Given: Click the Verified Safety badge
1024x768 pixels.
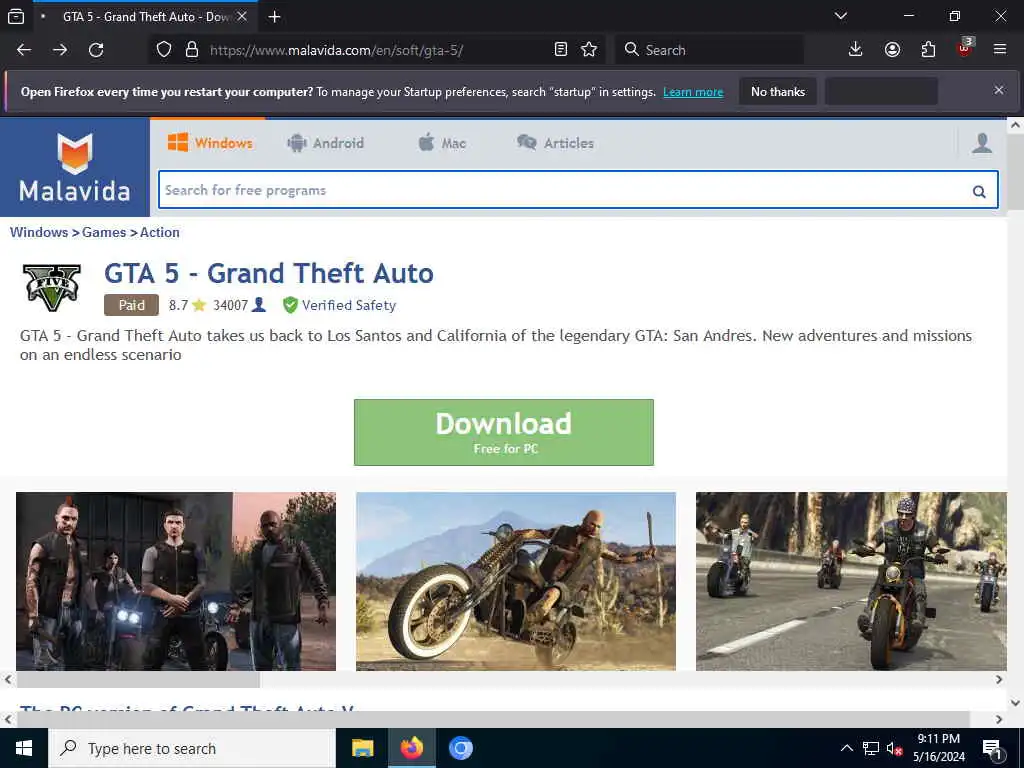Looking at the screenshot, I should pyautogui.click(x=340, y=305).
